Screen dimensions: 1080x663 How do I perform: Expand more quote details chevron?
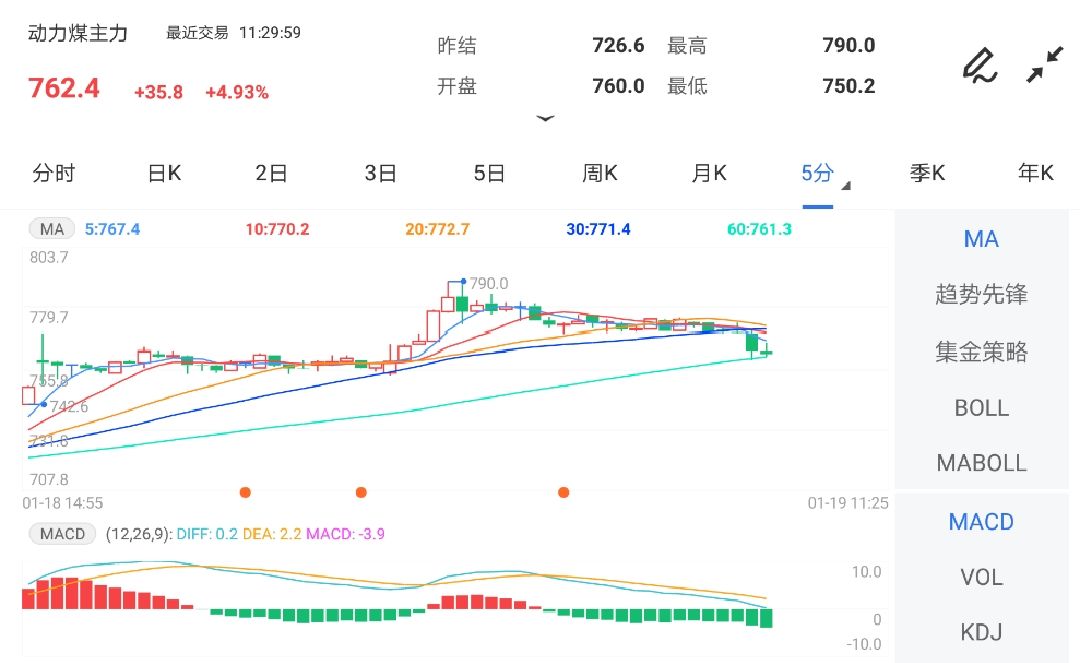click(x=545, y=118)
